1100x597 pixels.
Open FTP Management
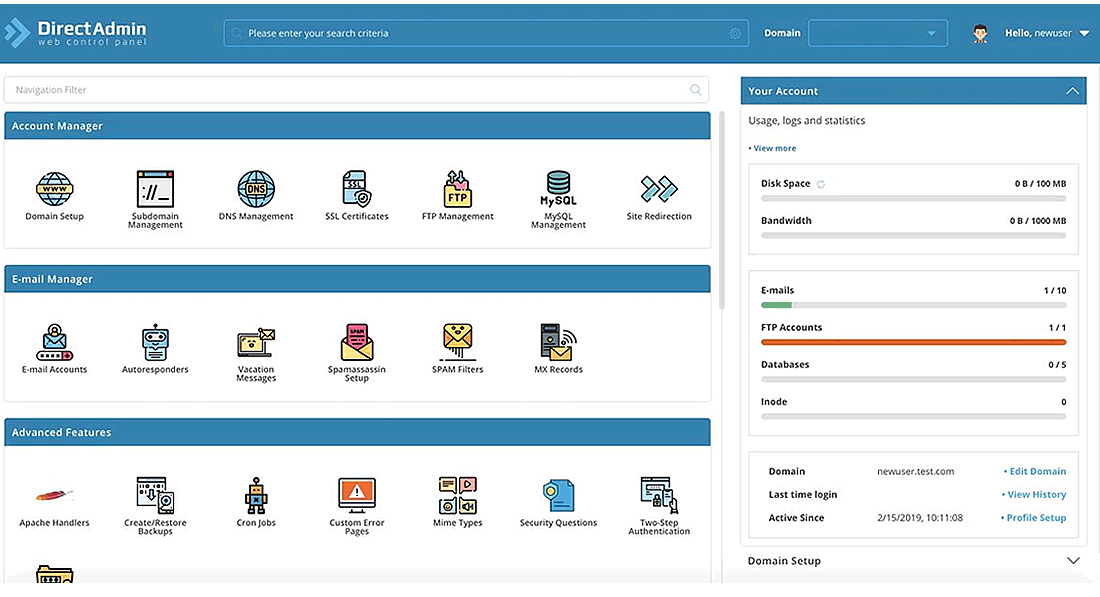[x=457, y=196]
